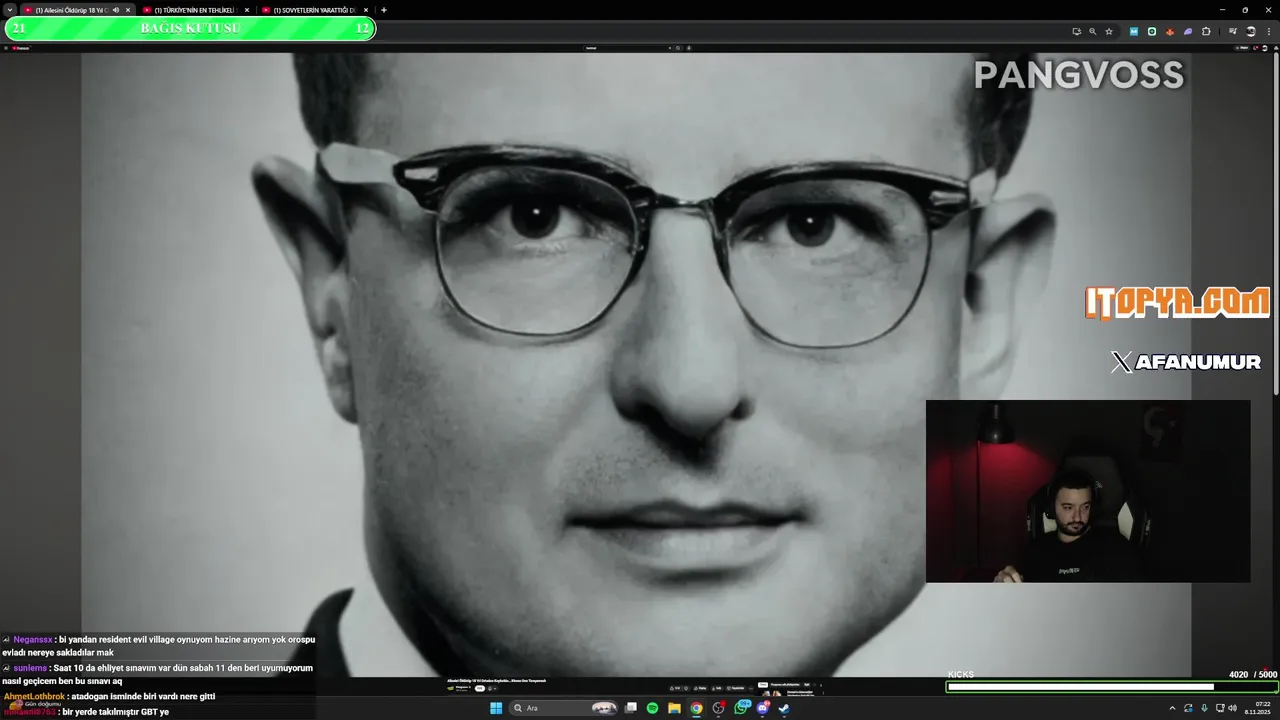Open the taskbar app left of WhatsApp
The image size is (1280, 720).
(719, 708)
